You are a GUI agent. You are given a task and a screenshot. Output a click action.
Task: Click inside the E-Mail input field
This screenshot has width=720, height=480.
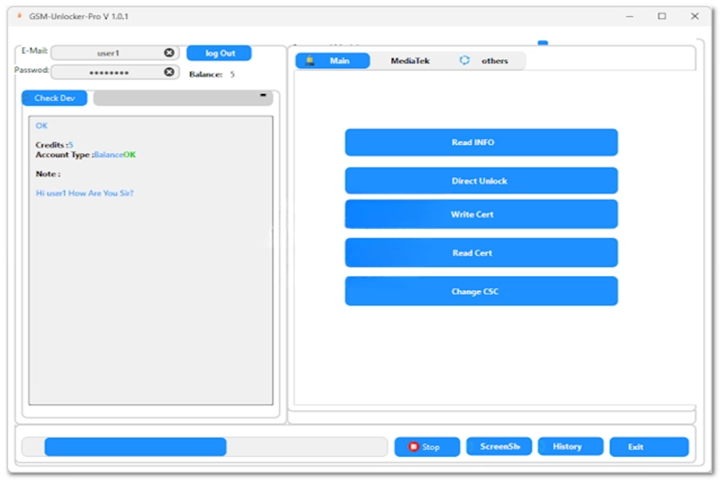click(108, 53)
